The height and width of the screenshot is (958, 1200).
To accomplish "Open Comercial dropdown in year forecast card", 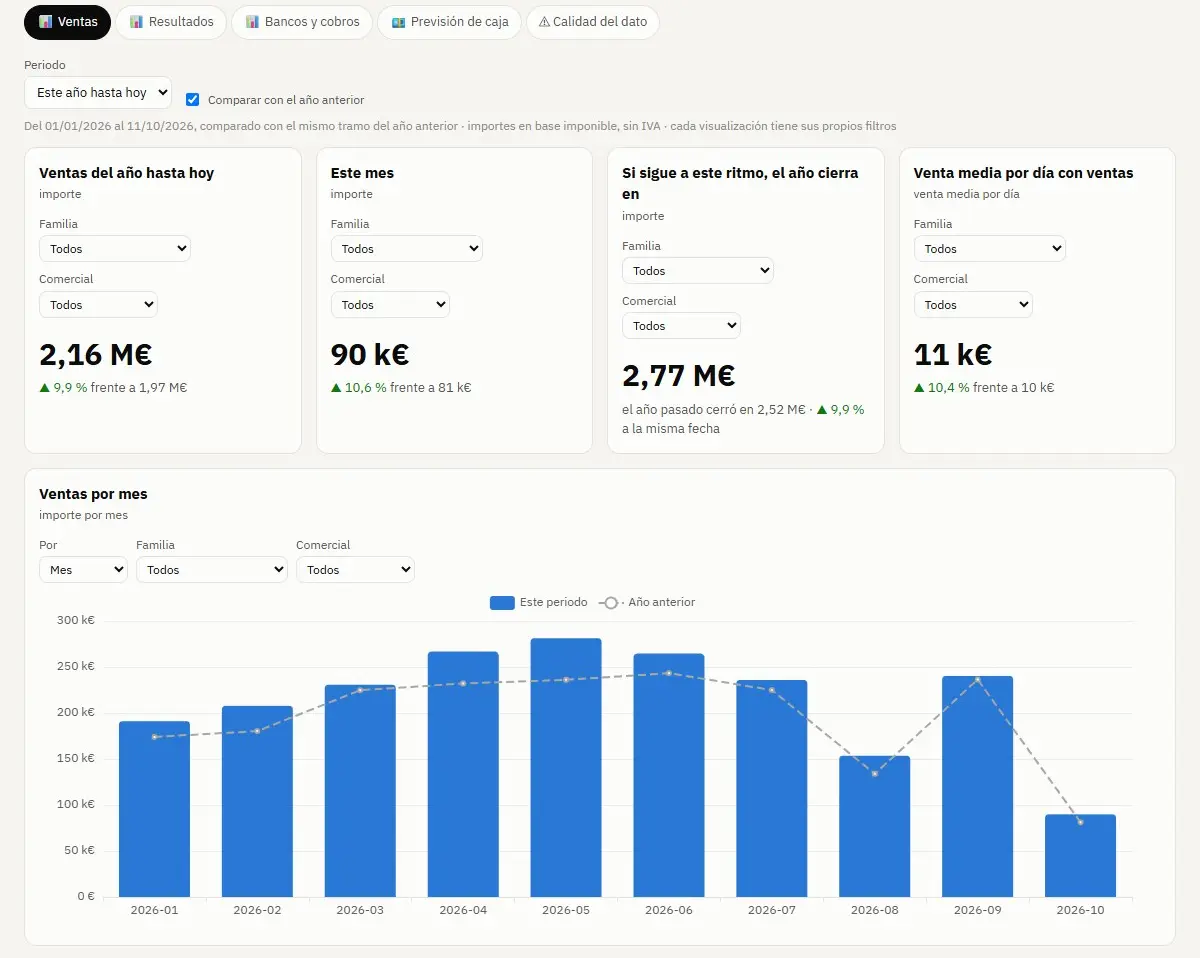I will coord(681,326).
